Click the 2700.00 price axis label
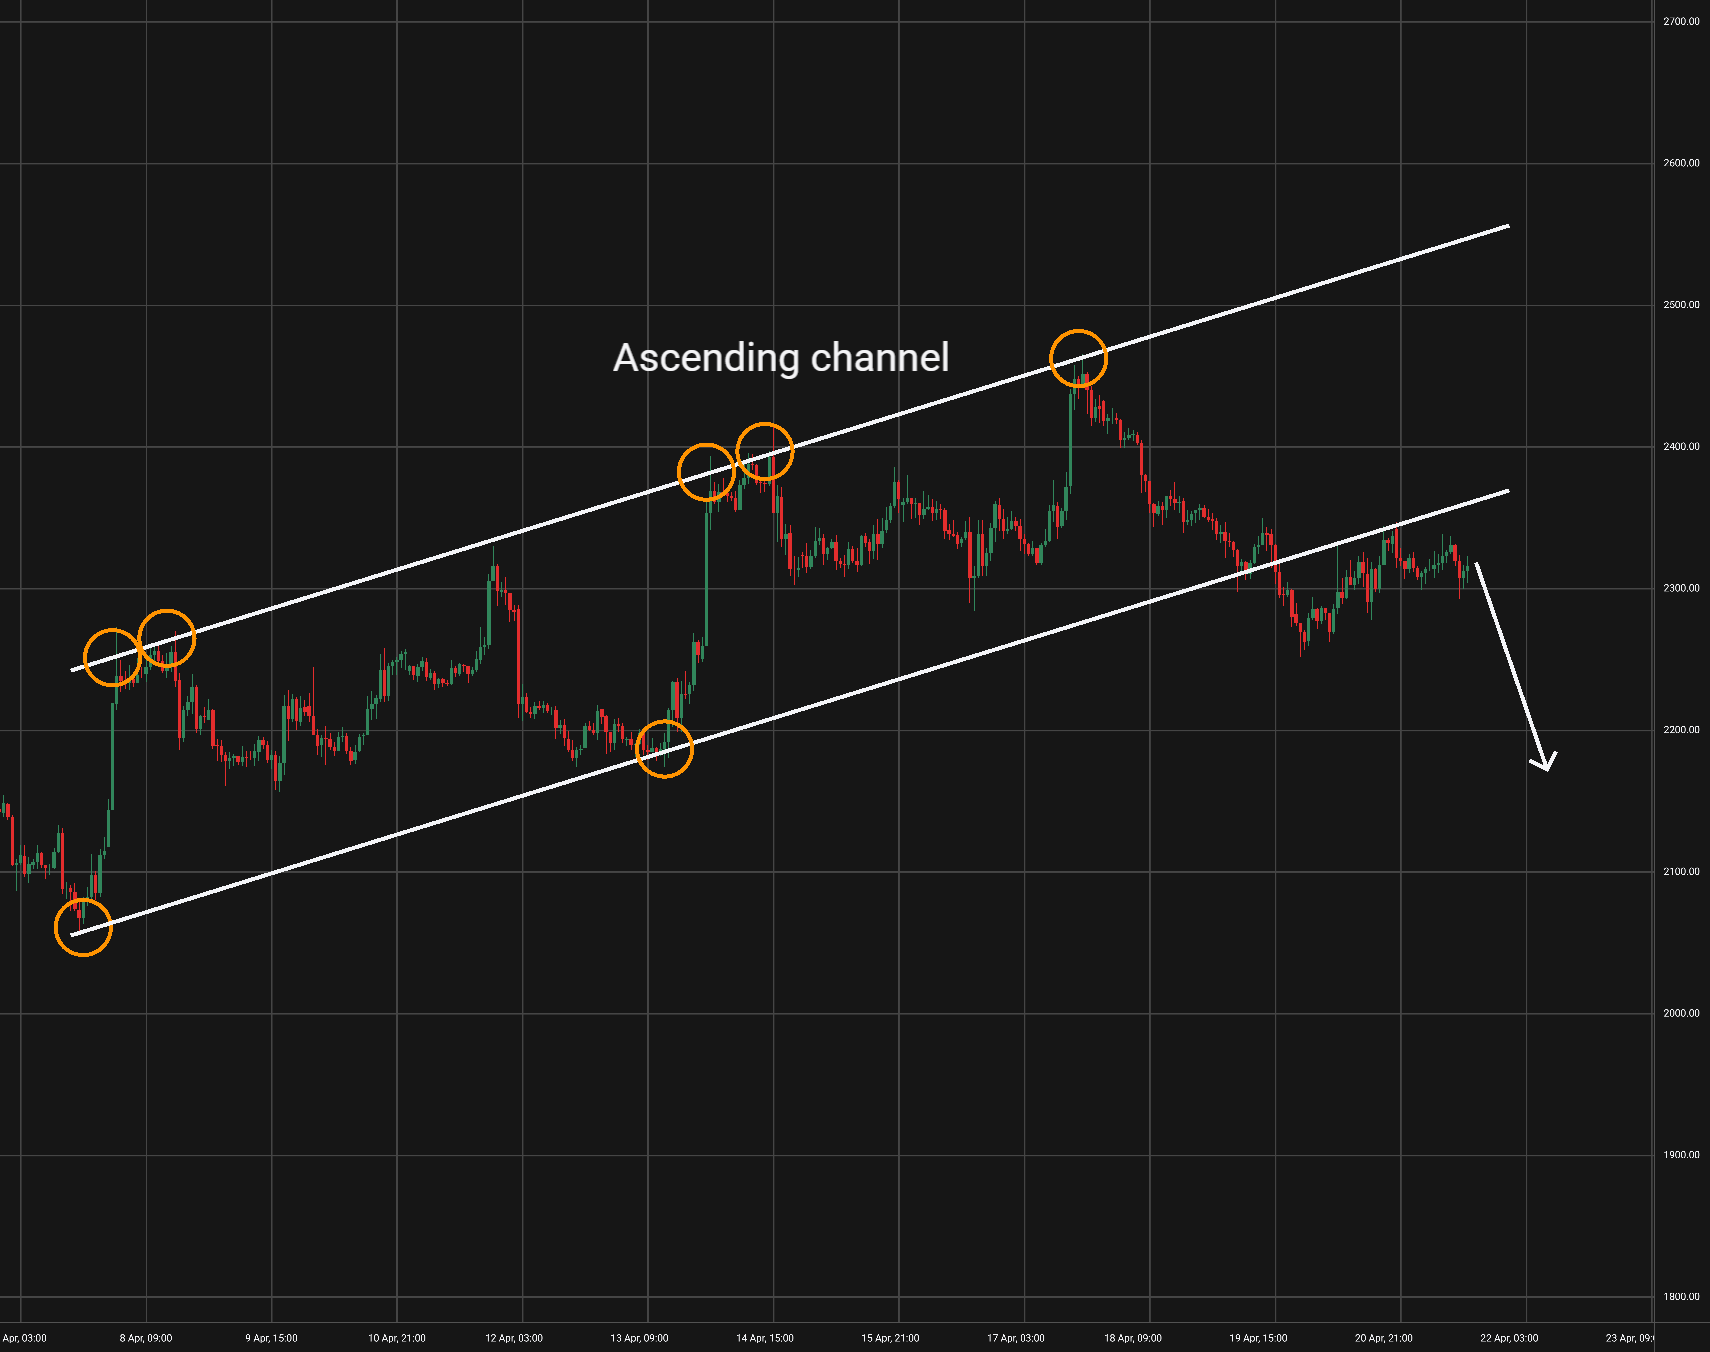1710x1352 pixels. click(1680, 21)
